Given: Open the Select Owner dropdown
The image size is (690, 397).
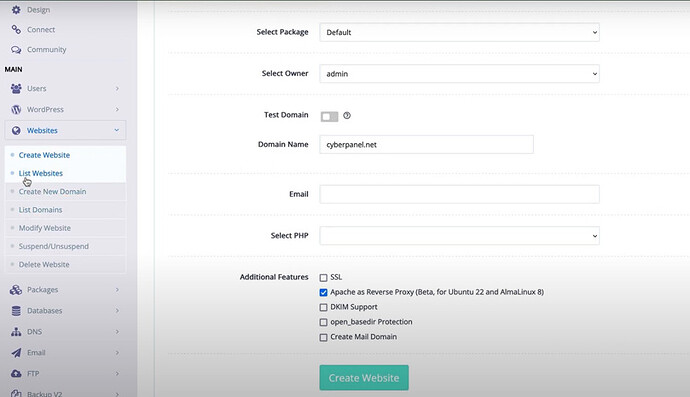Looking at the screenshot, I should click(x=459, y=74).
